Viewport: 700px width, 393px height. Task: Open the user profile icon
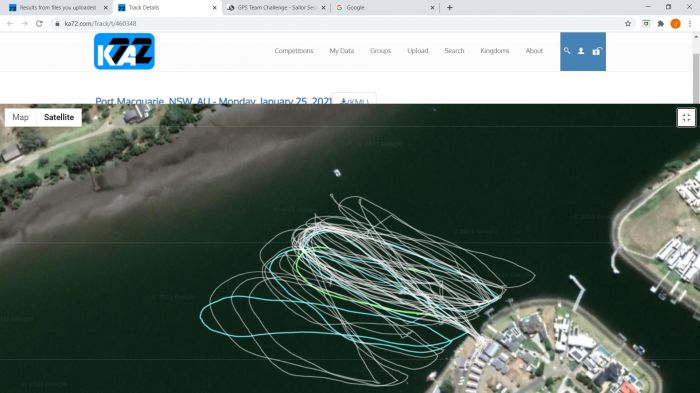[581, 51]
